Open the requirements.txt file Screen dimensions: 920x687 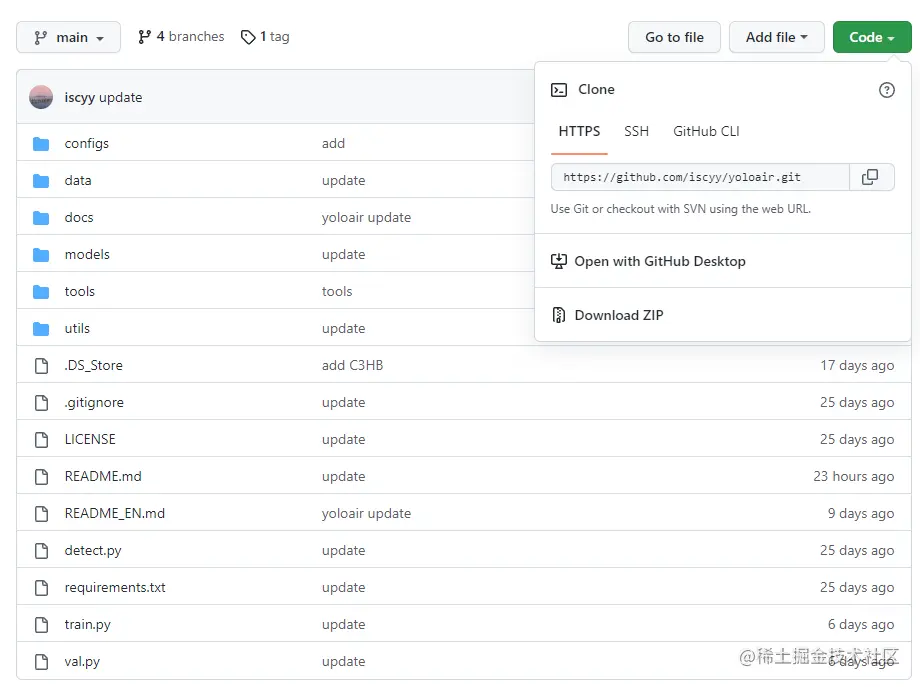(115, 587)
